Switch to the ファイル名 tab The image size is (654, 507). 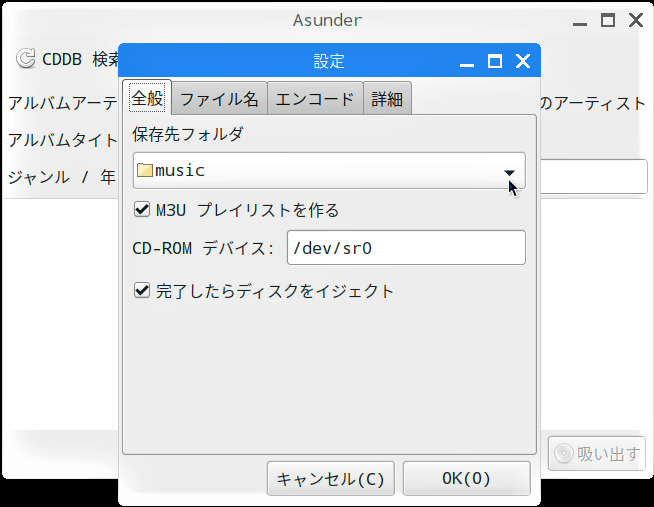[219, 99]
